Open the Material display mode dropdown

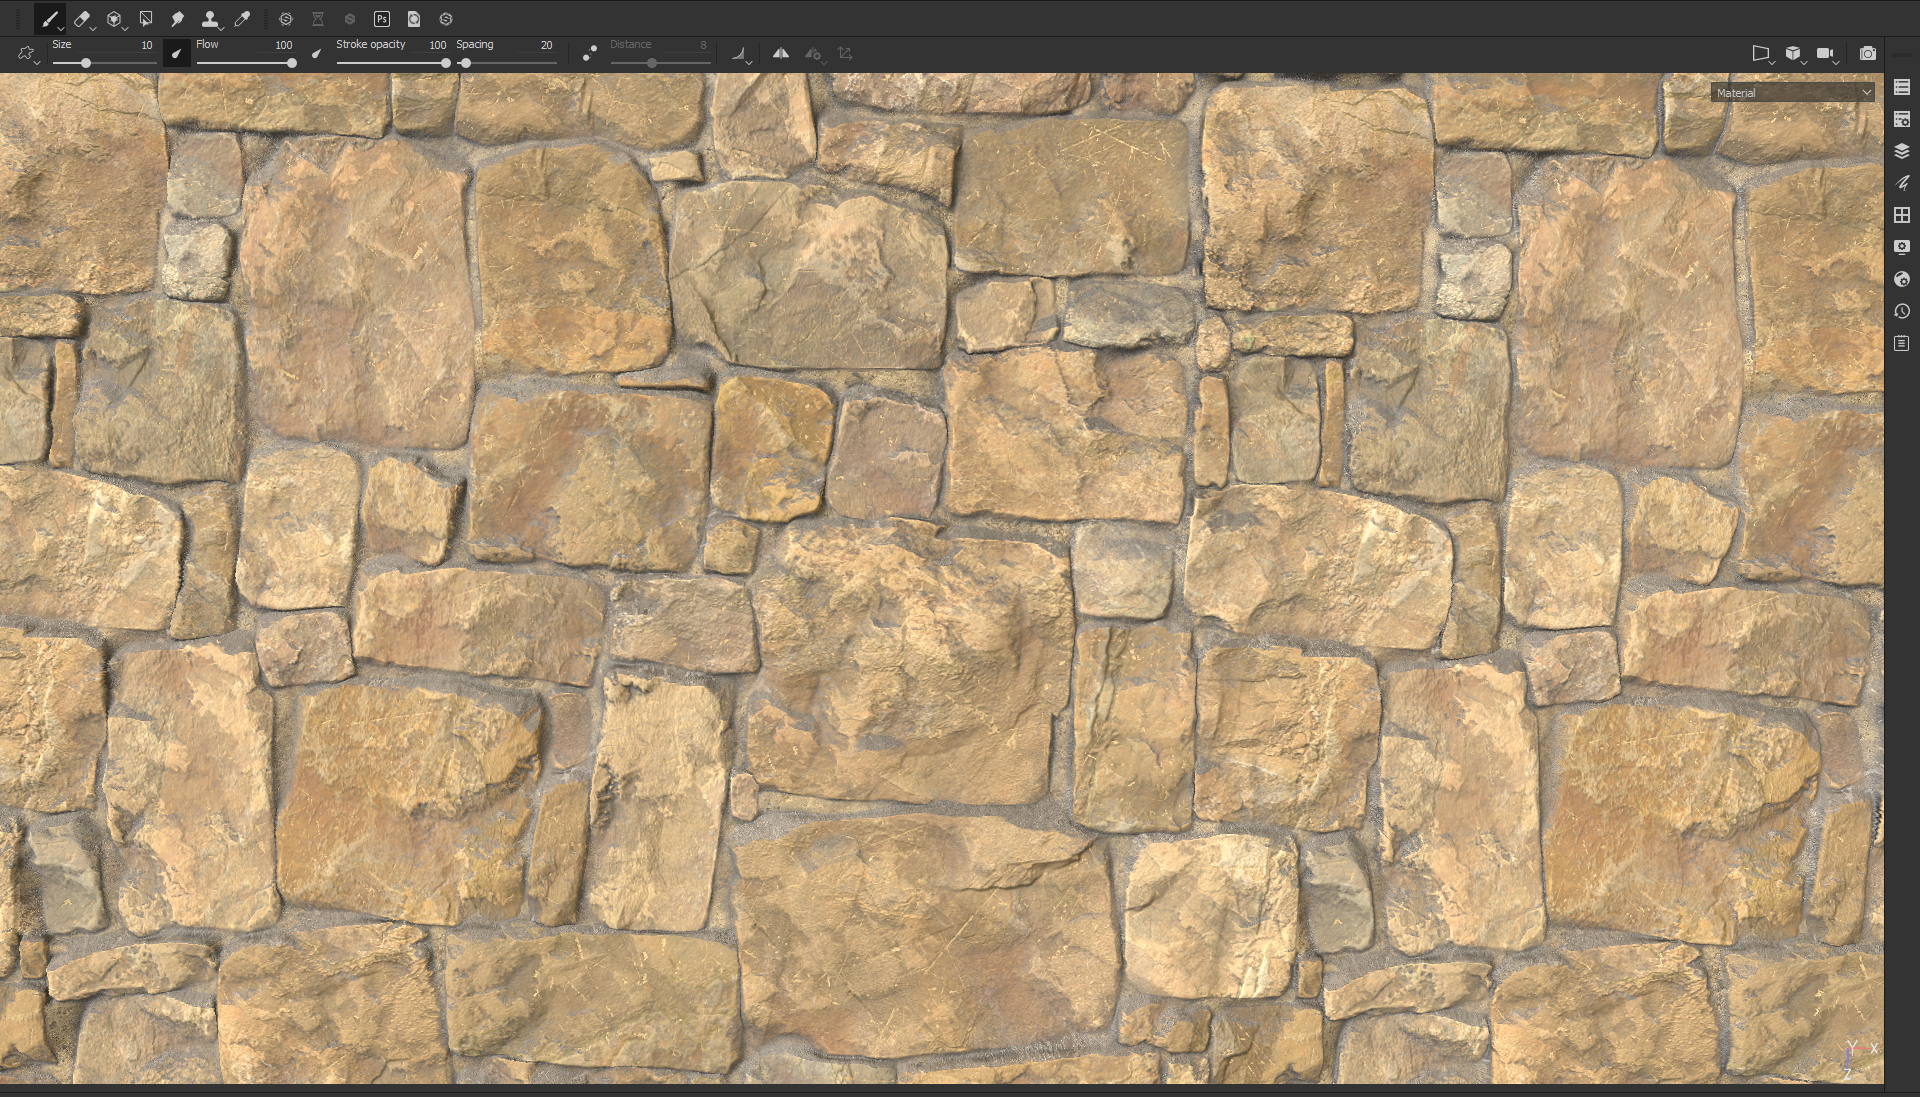[x=1792, y=93]
